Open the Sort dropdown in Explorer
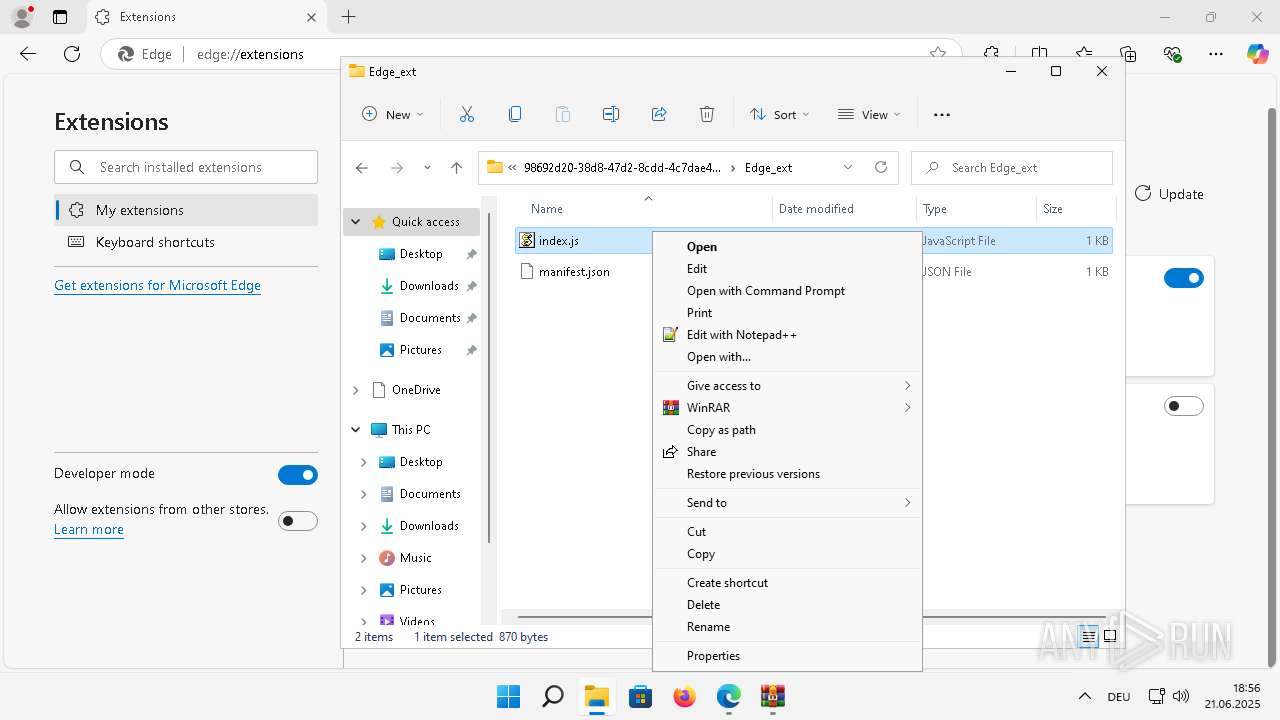 780,114
